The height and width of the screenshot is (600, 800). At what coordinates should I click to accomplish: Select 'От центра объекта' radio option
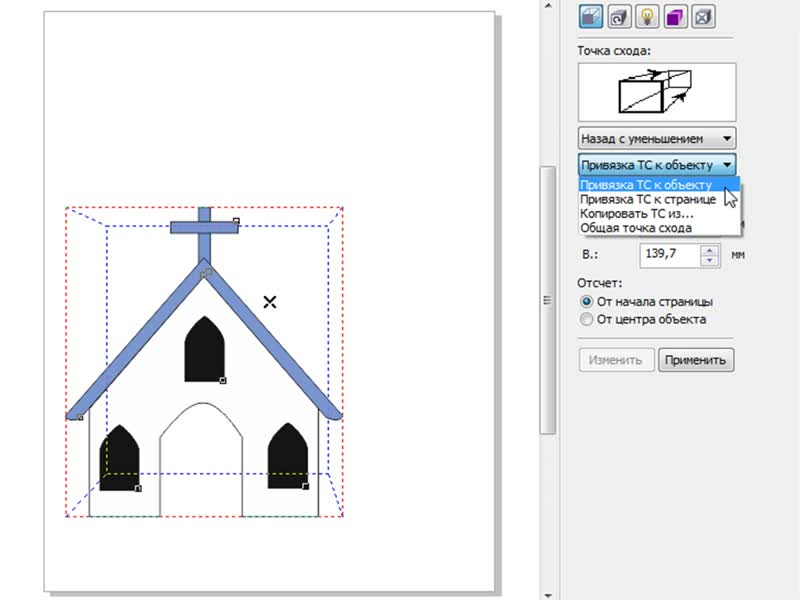click(x=587, y=320)
